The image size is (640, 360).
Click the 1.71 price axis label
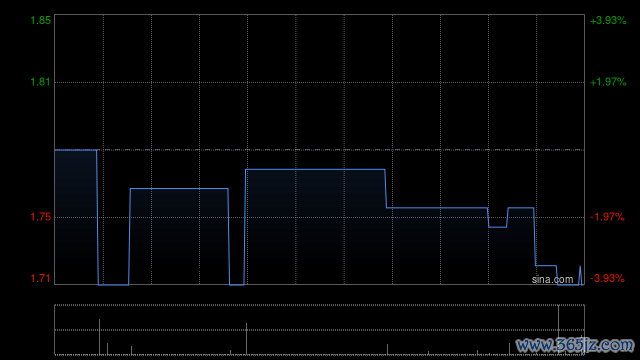point(41,278)
